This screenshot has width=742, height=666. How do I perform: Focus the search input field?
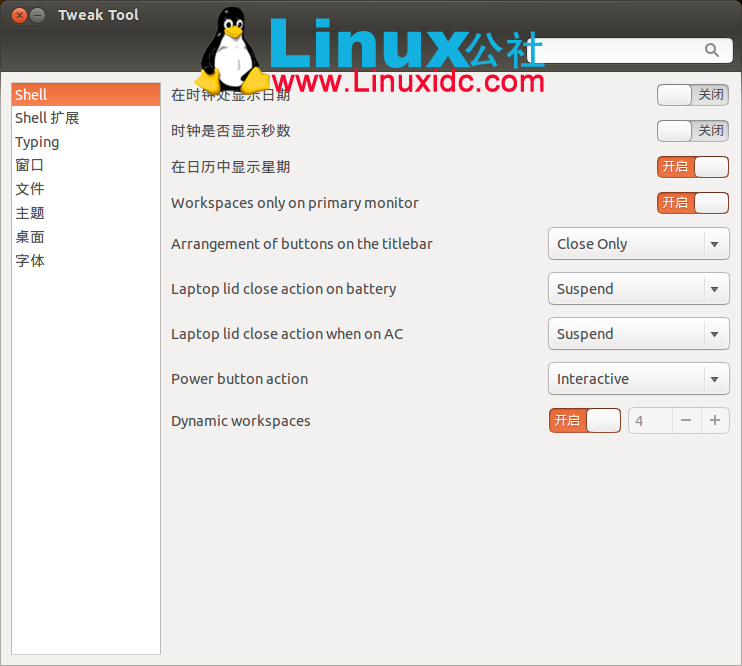[631, 50]
